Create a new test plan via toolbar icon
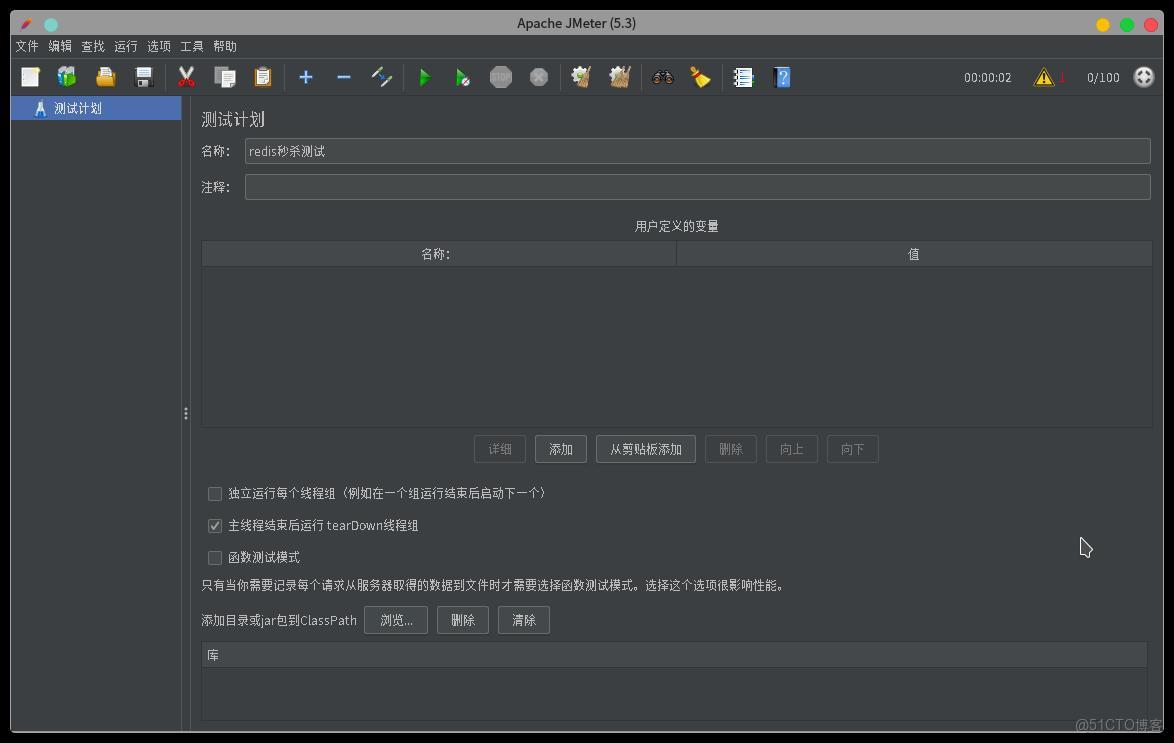The height and width of the screenshot is (743, 1174). tap(29, 77)
